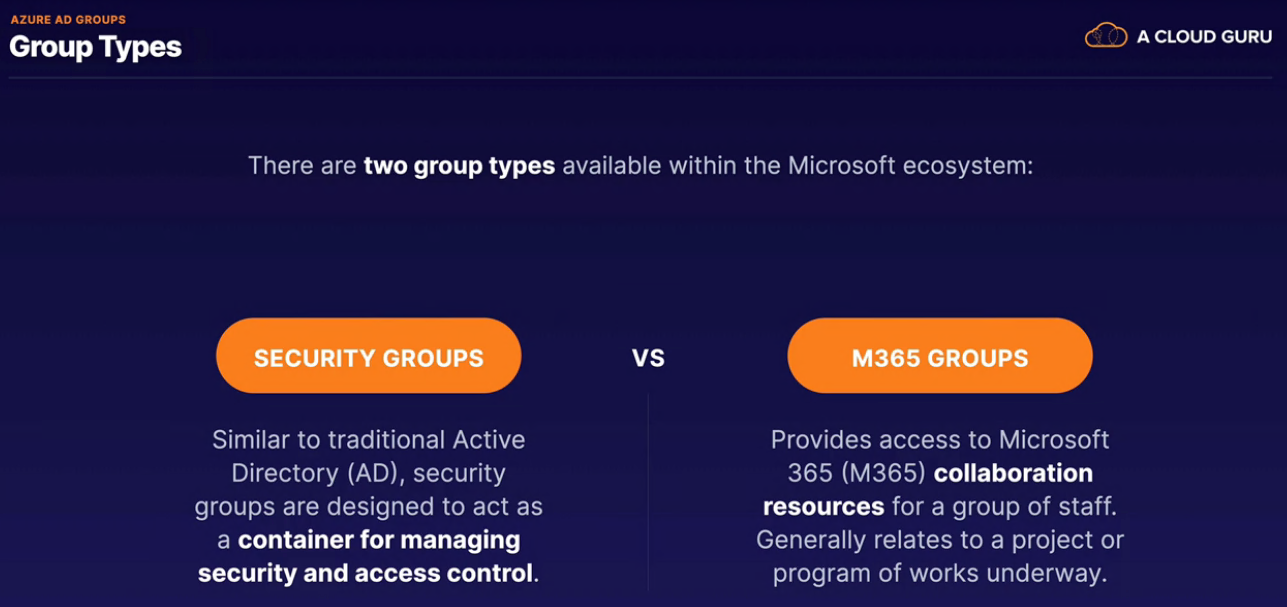Click the 'Generally relates to a project or' line
The height and width of the screenshot is (607, 1287).
(x=940, y=540)
